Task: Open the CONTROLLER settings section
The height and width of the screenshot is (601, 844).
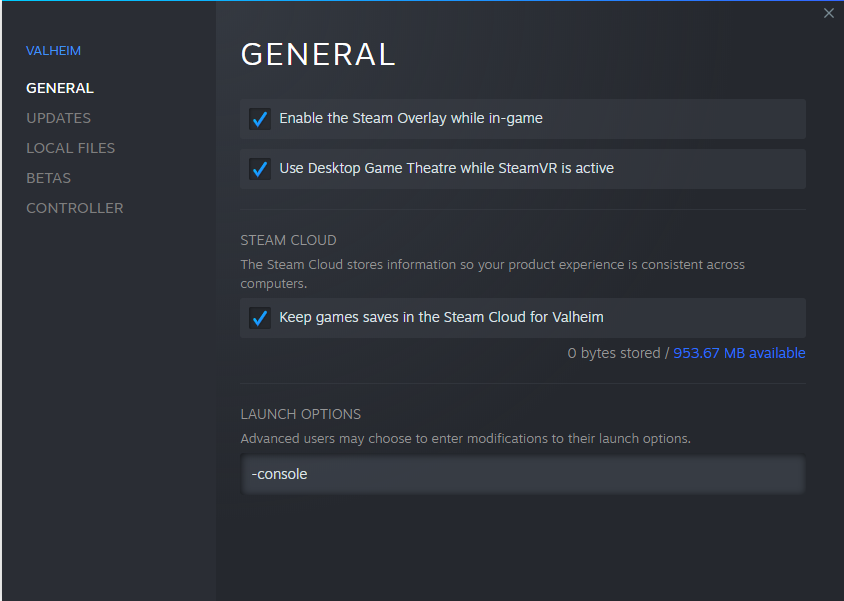Action: (x=74, y=208)
